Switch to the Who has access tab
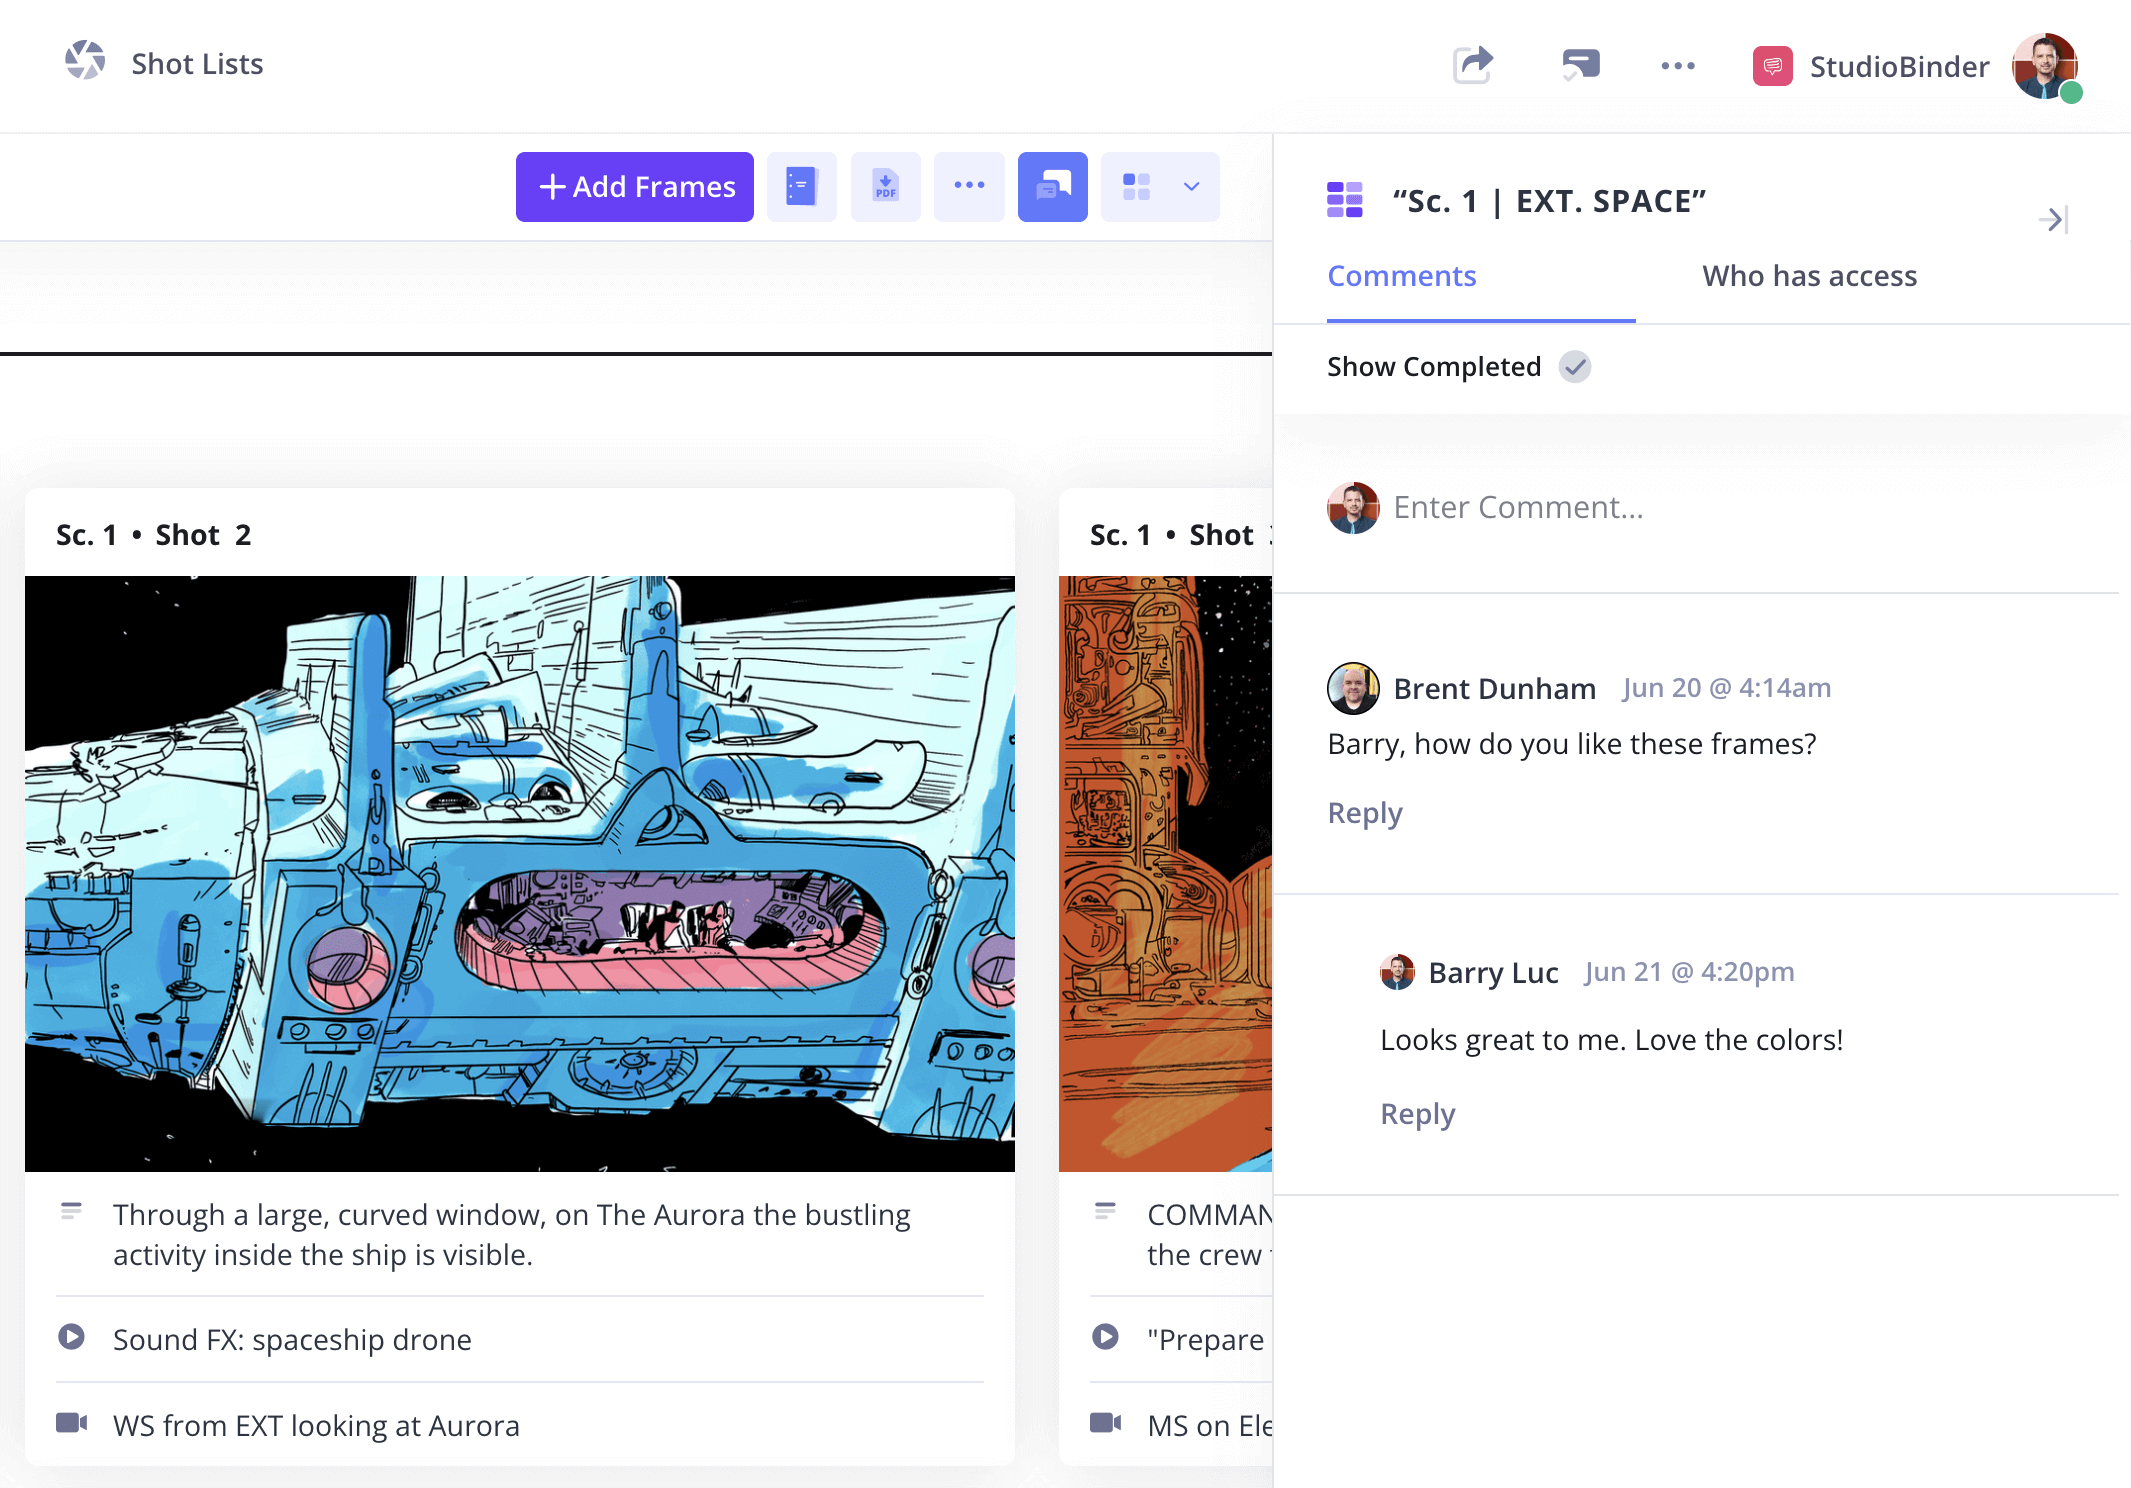The height and width of the screenshot is (1488, 2131). click(x=1809, y=276)
